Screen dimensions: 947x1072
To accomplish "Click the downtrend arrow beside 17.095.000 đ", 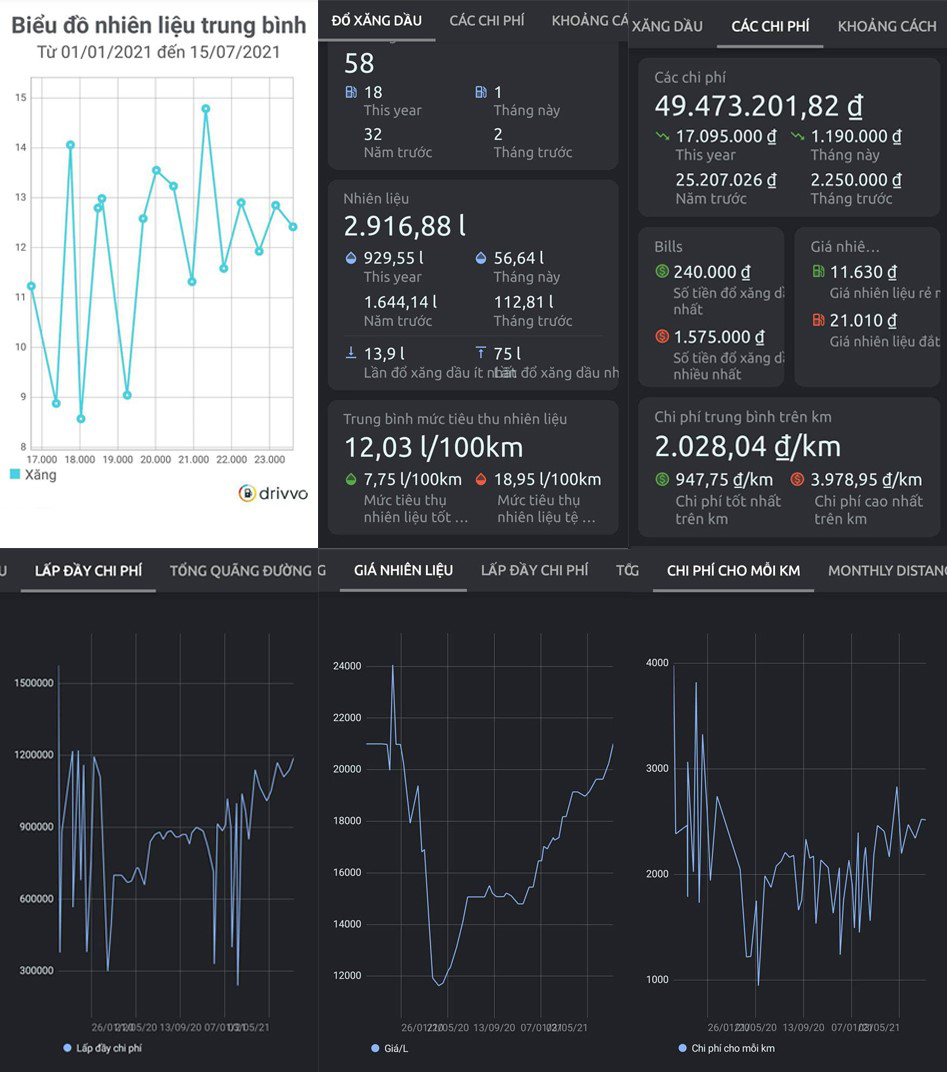I will click(662, 136).
